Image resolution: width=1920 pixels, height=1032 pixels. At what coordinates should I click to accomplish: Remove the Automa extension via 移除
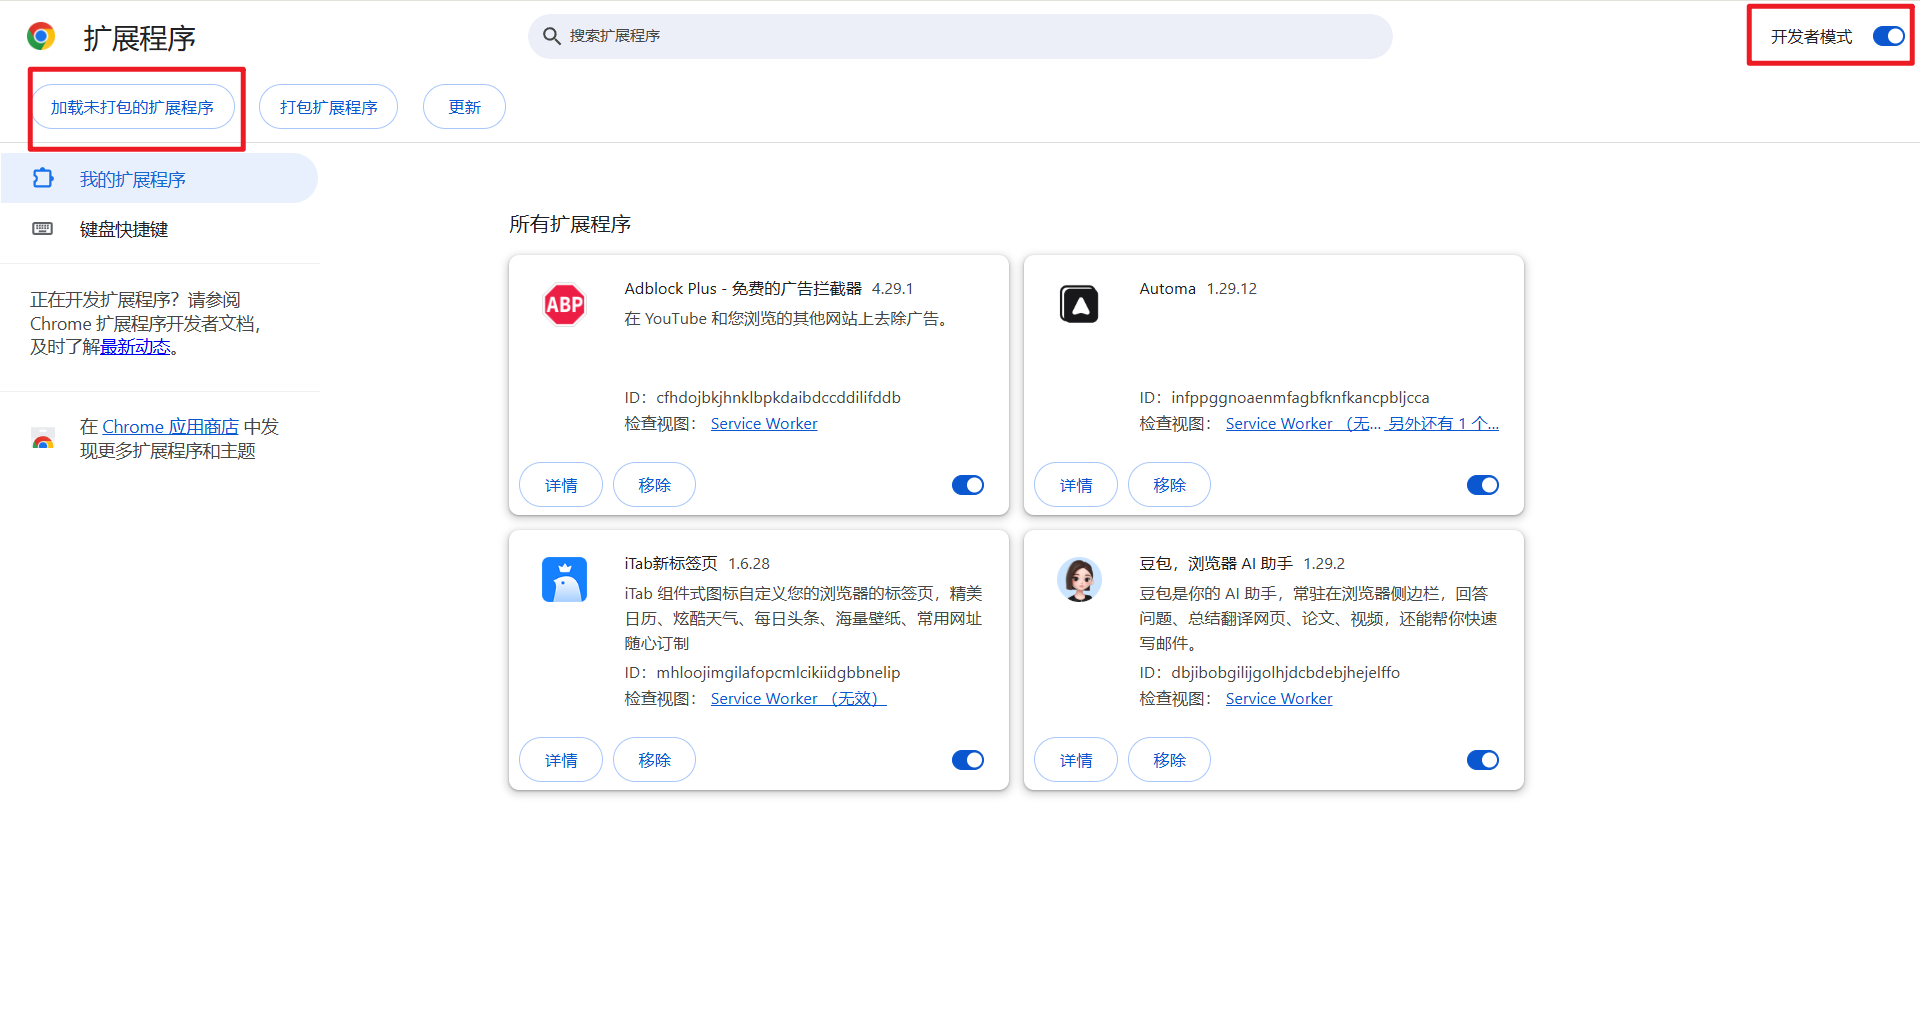coord(1169,485)
